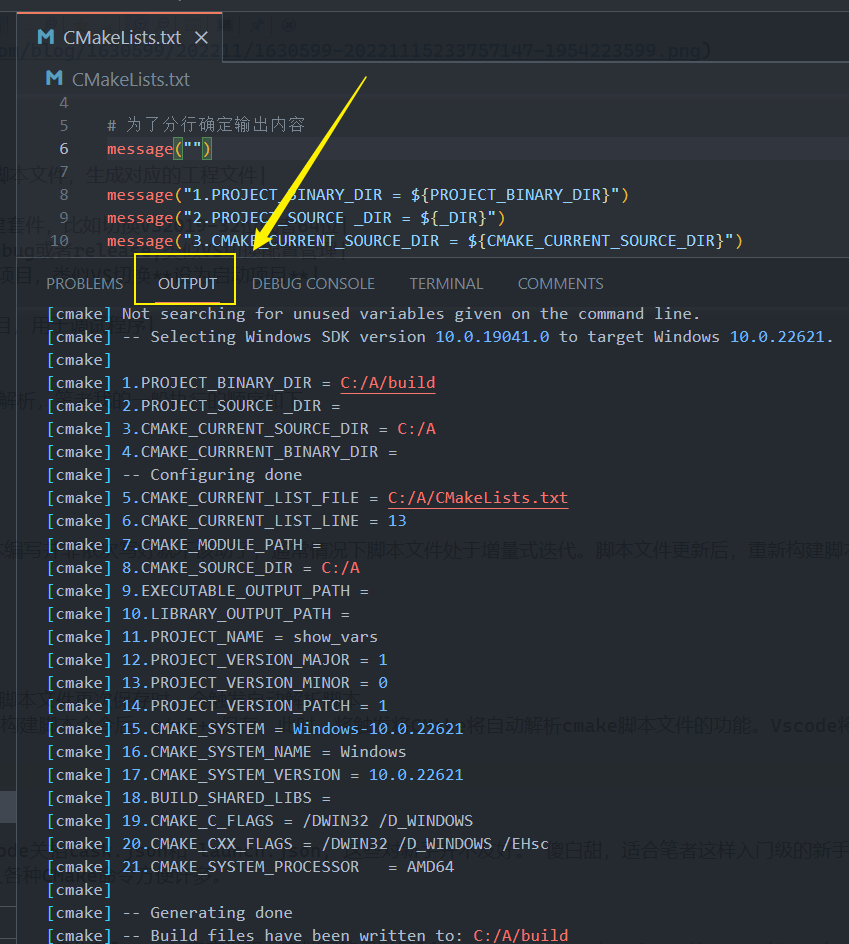Click the 18.BUILD_SHARED_LIBS output line
This screenshot has height=944, width=849.
point(189,798)
